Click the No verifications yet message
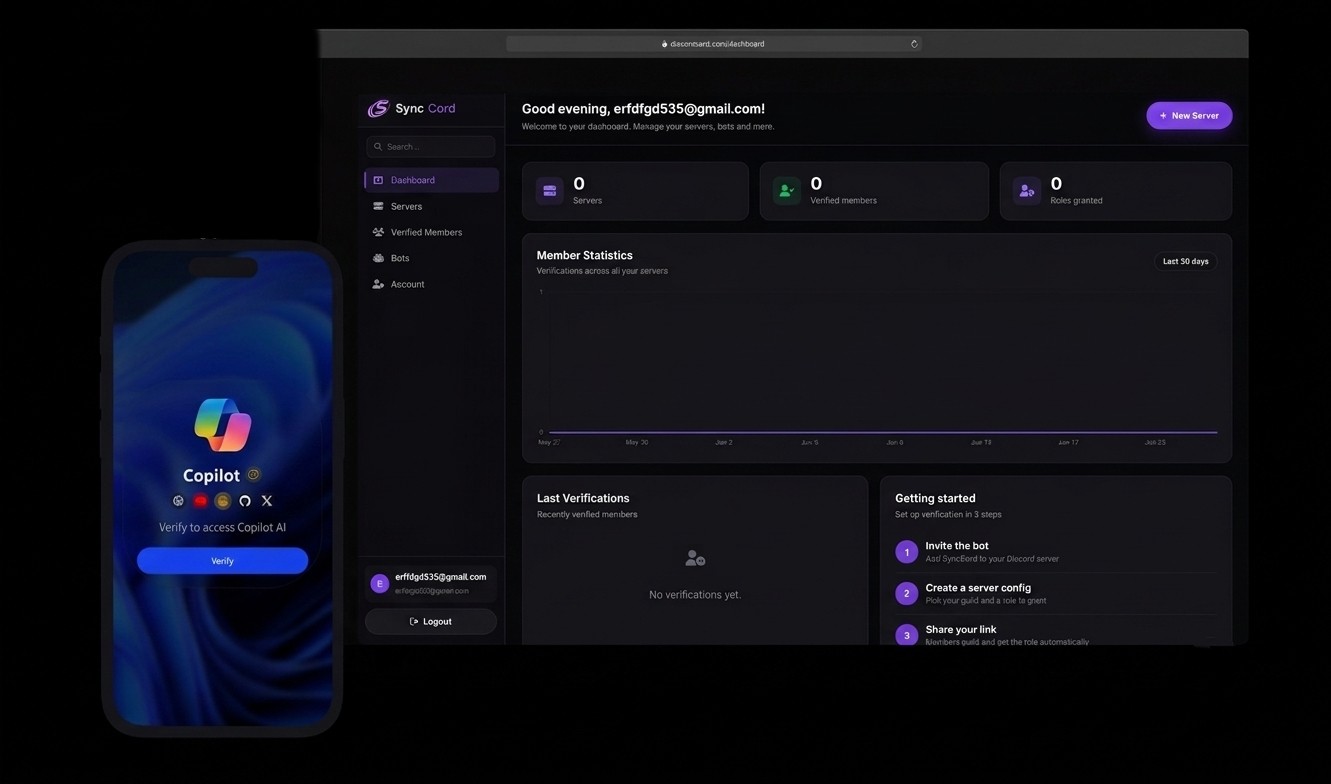The height and width of the screenshot is (784, 1331). pos(695,595)
